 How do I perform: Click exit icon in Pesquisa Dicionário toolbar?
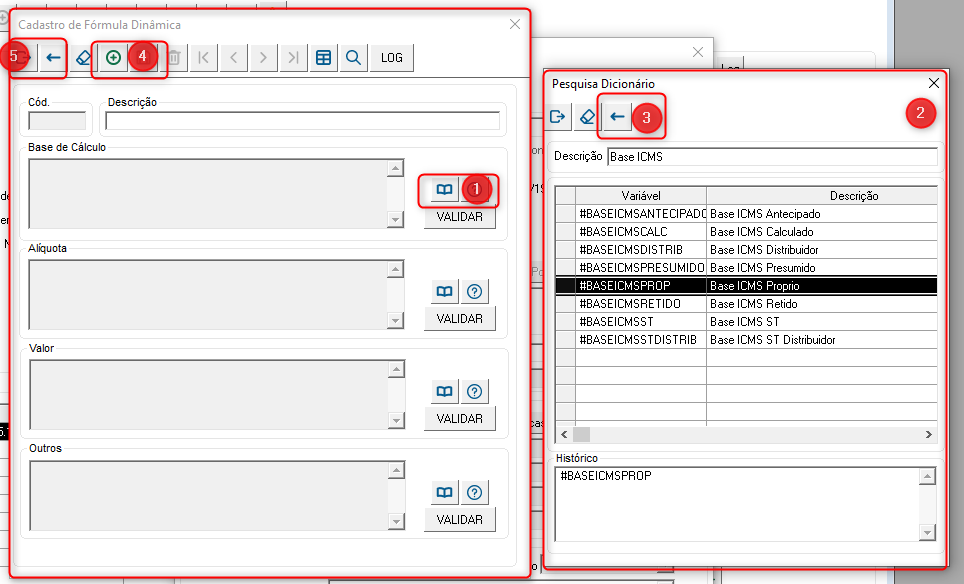click(558, 117)
